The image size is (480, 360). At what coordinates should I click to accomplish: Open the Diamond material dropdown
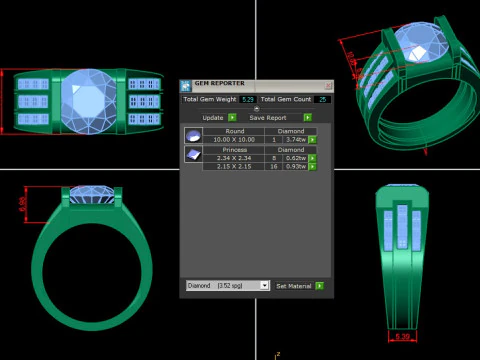227,286
